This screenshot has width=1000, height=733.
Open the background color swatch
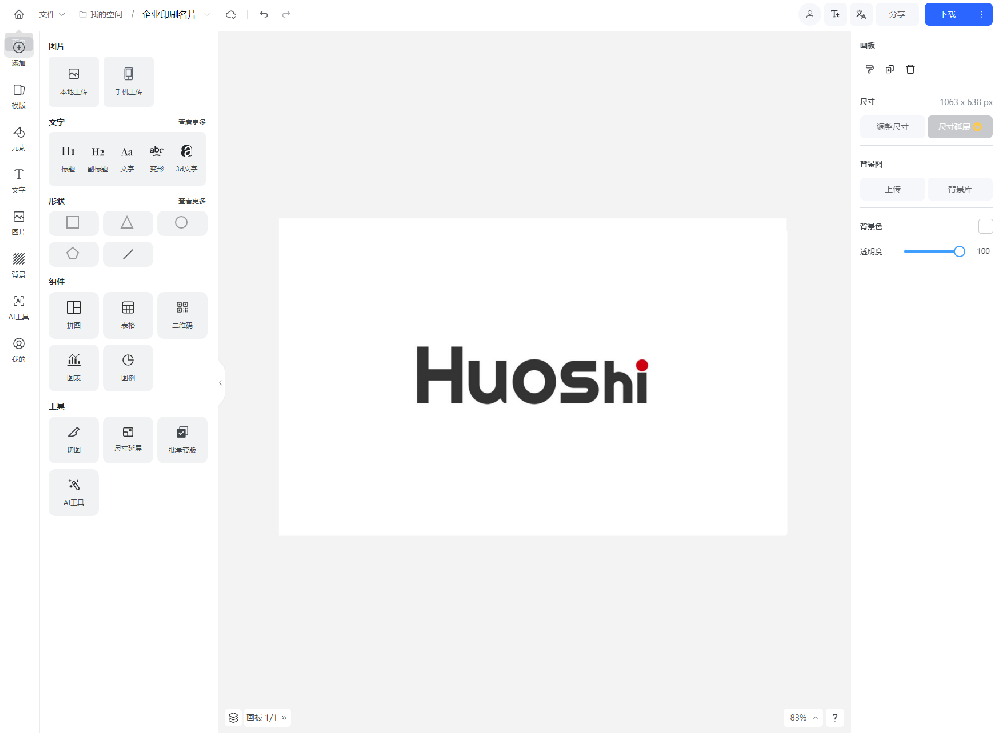[x=985, y=226]
